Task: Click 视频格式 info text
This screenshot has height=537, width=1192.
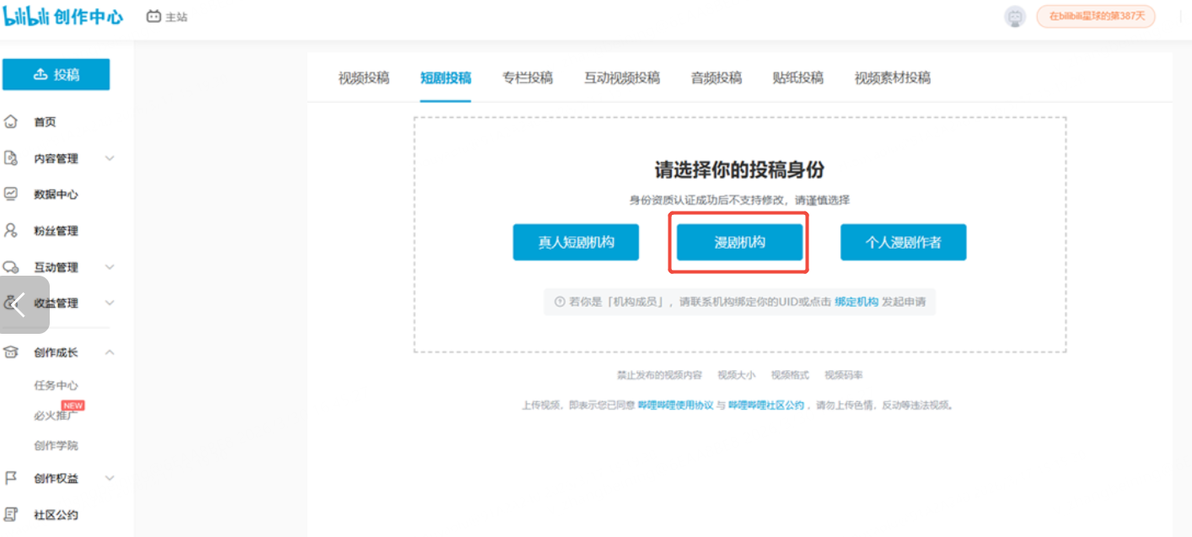Action: pos(790,376)
